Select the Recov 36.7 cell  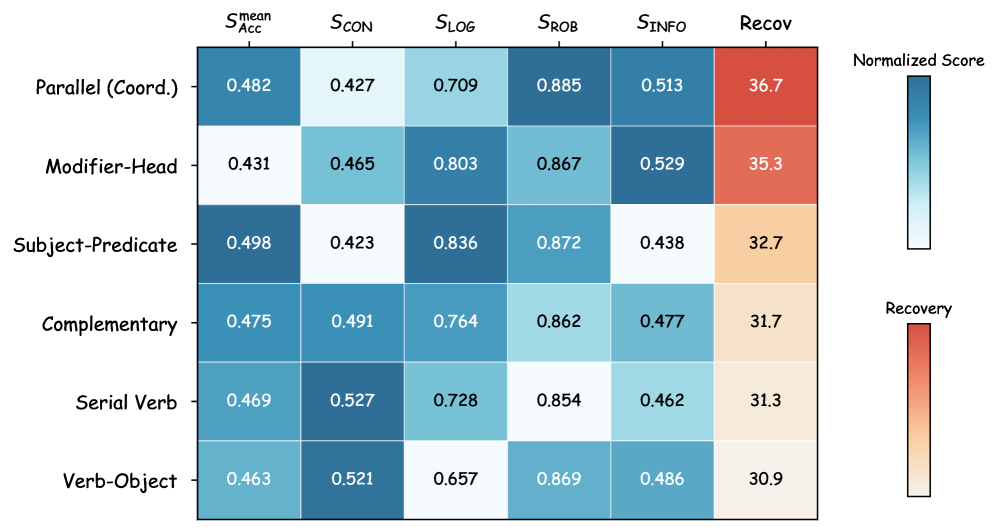tap(765, 86)
